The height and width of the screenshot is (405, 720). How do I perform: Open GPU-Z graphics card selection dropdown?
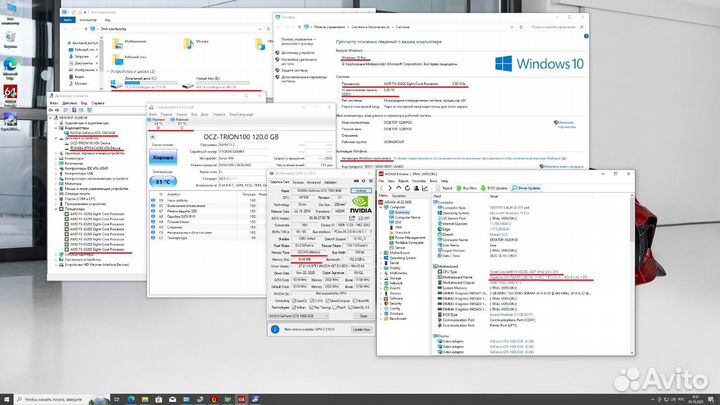click(298, 316)
